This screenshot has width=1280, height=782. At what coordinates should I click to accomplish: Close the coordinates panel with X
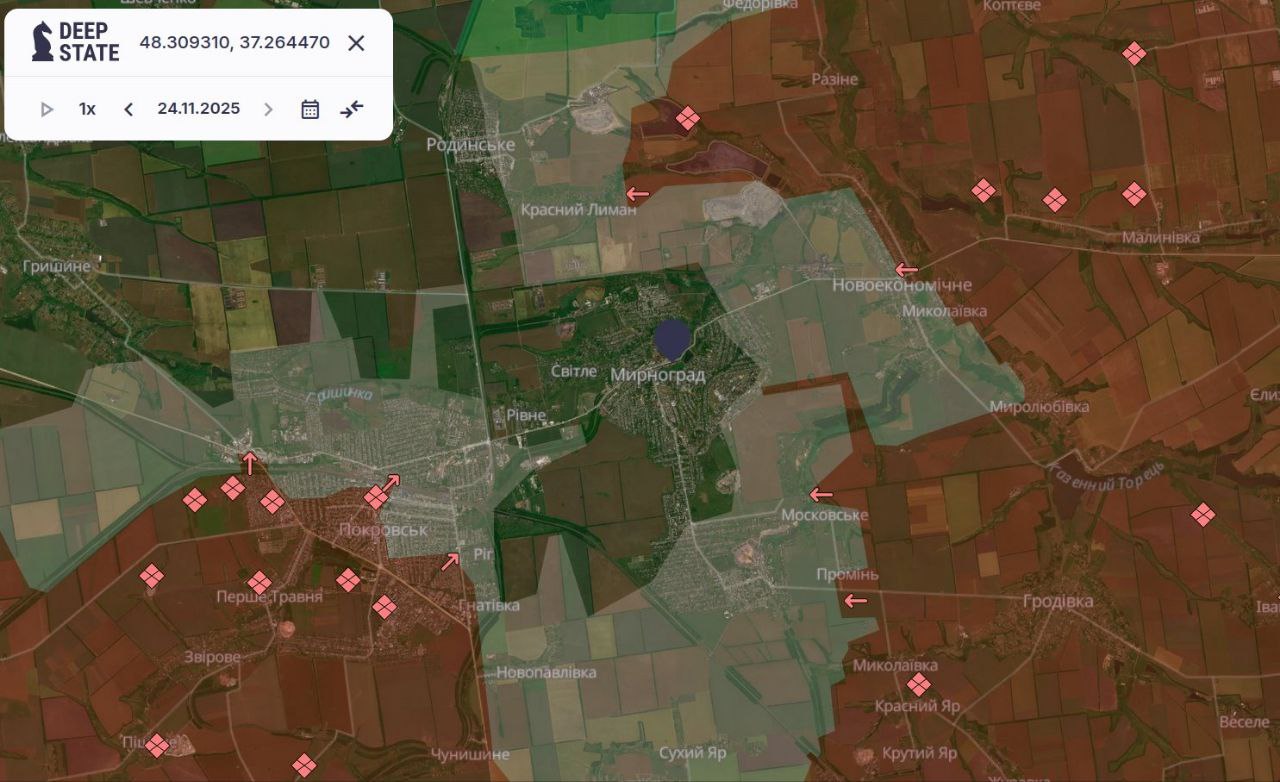356,43
